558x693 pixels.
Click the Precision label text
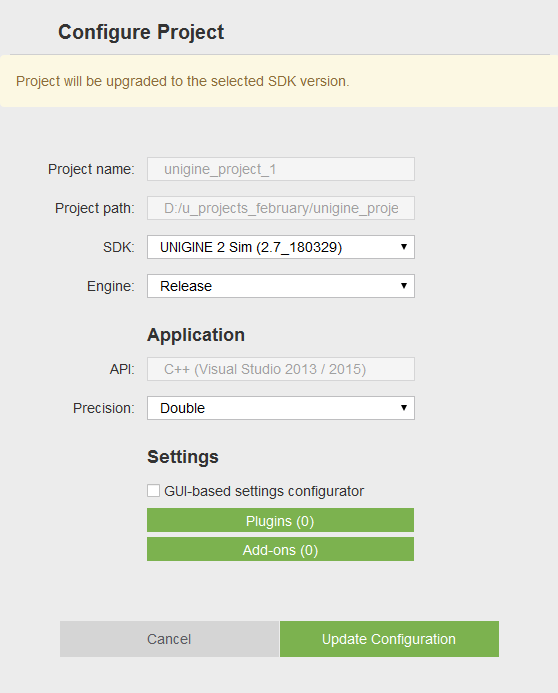coord(104,408)
